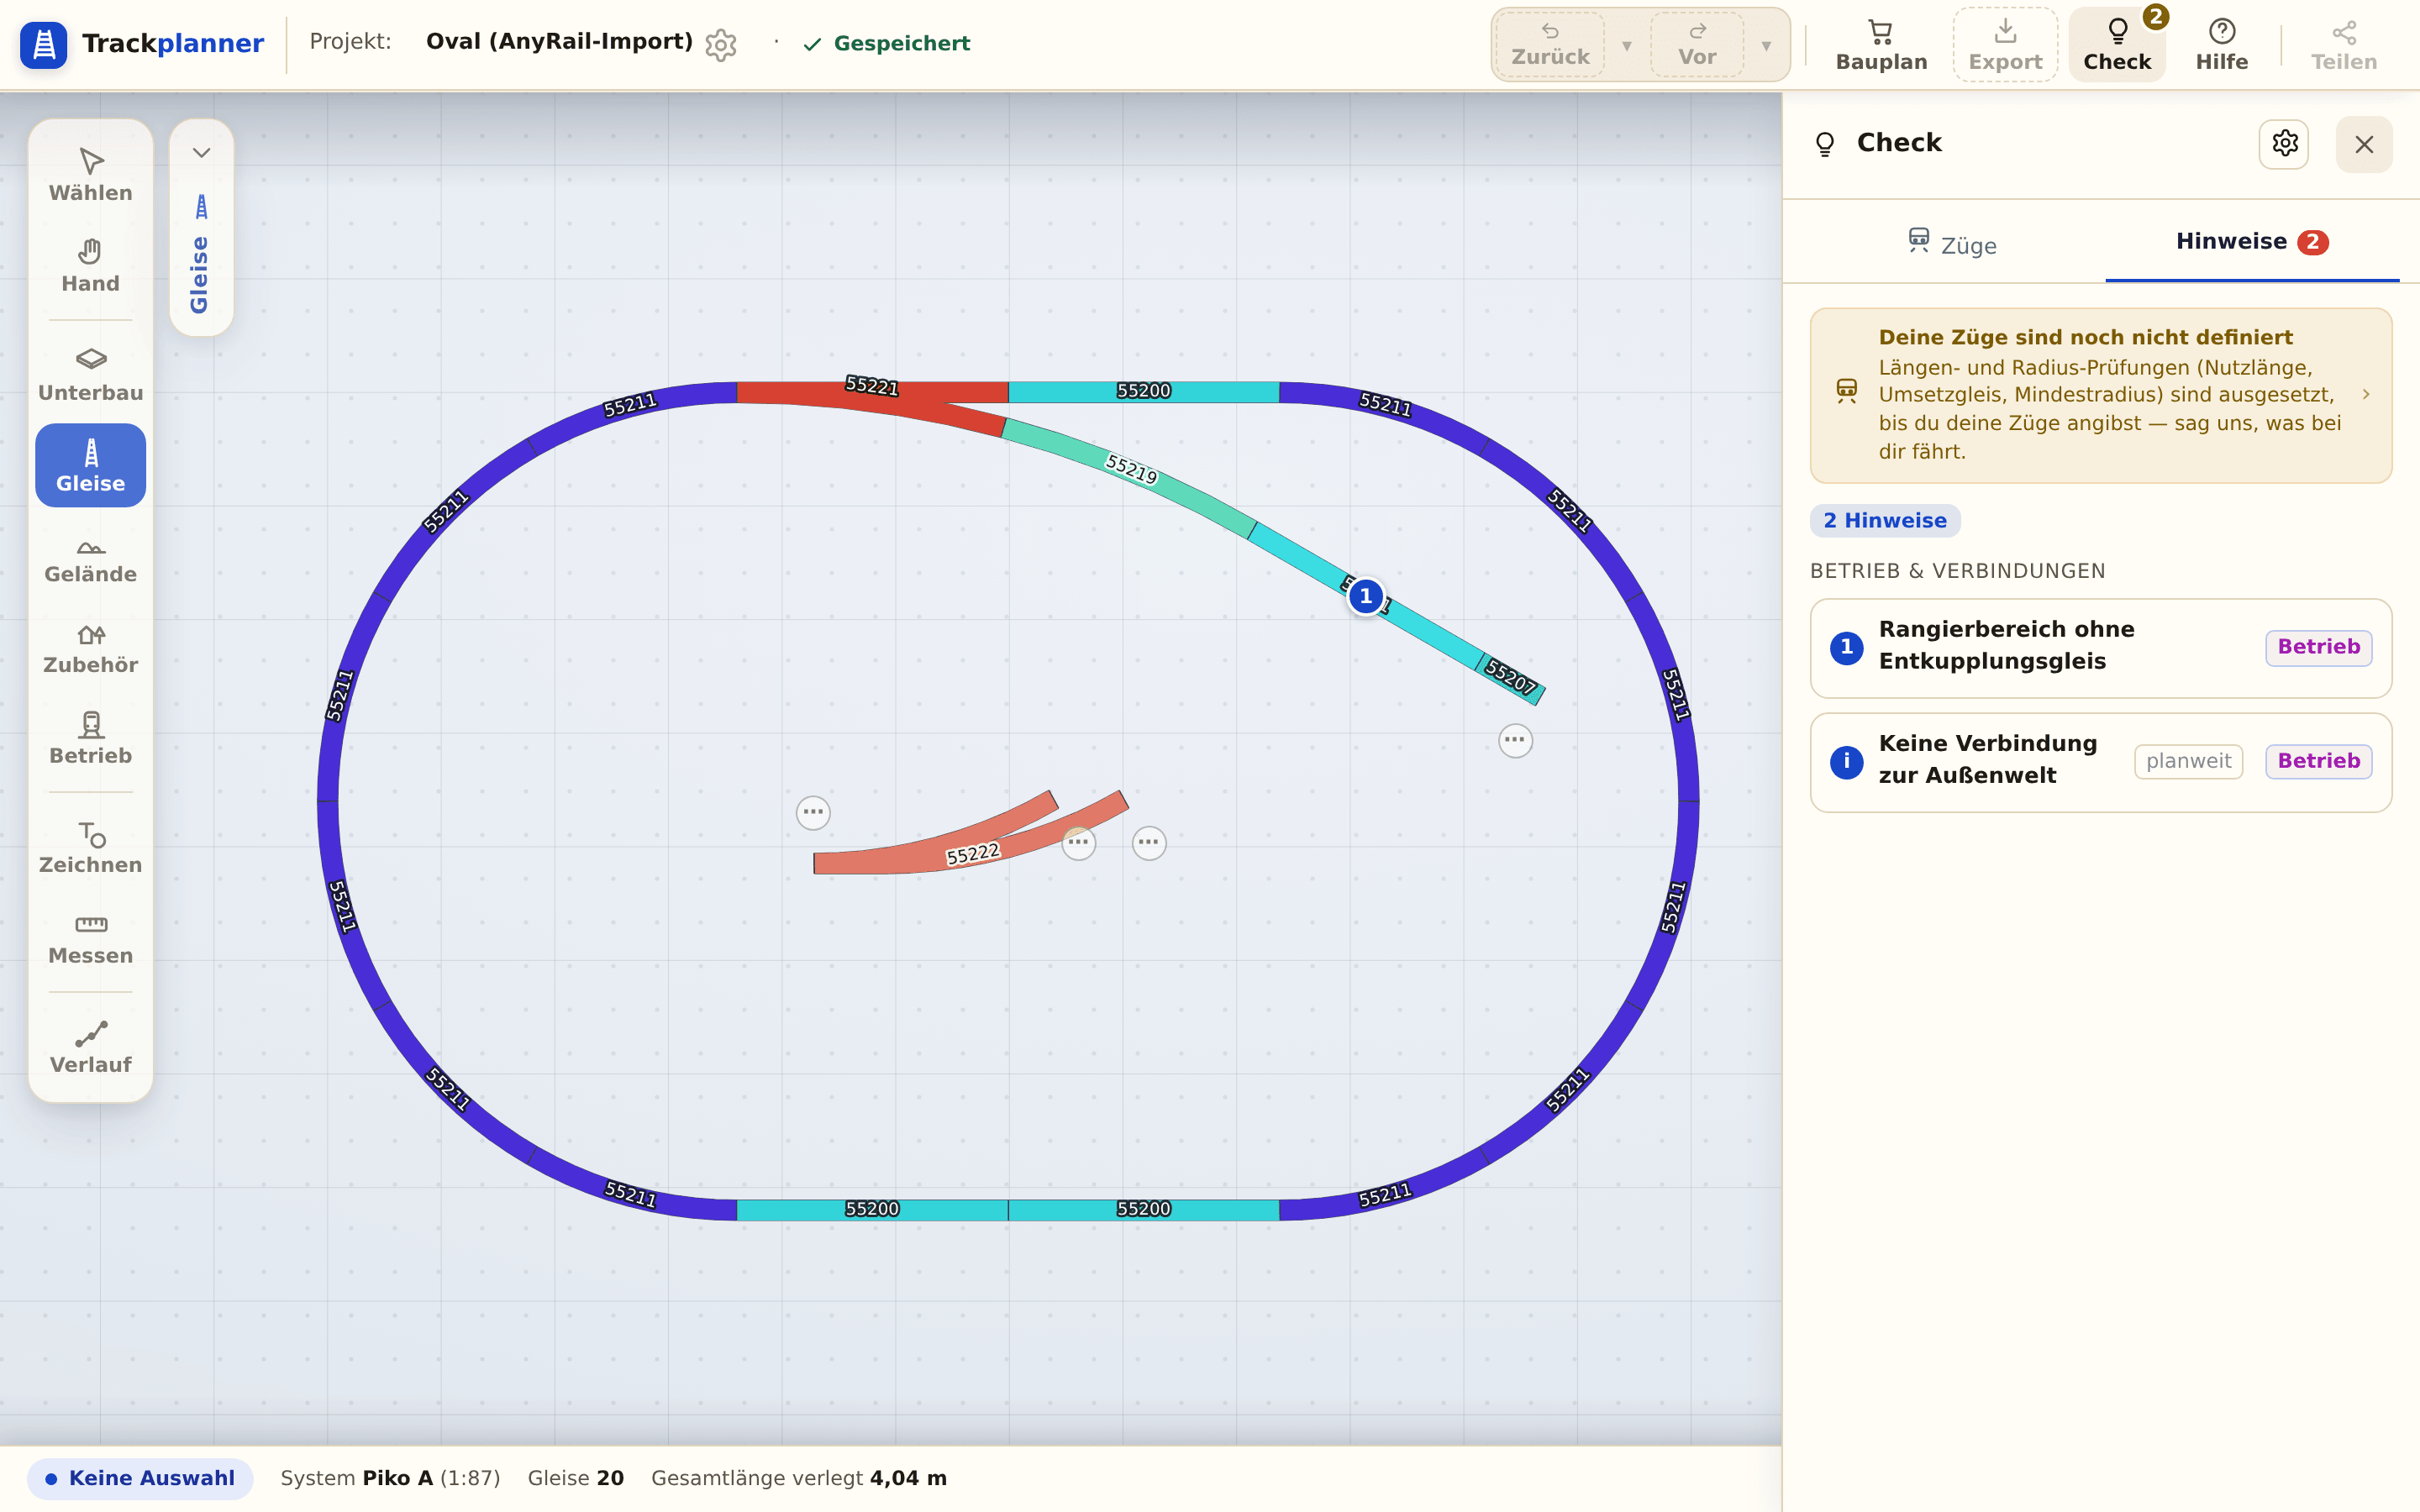Toggle the Check panel button
Screen dimensions: 2420x1512
point(2117,45)
